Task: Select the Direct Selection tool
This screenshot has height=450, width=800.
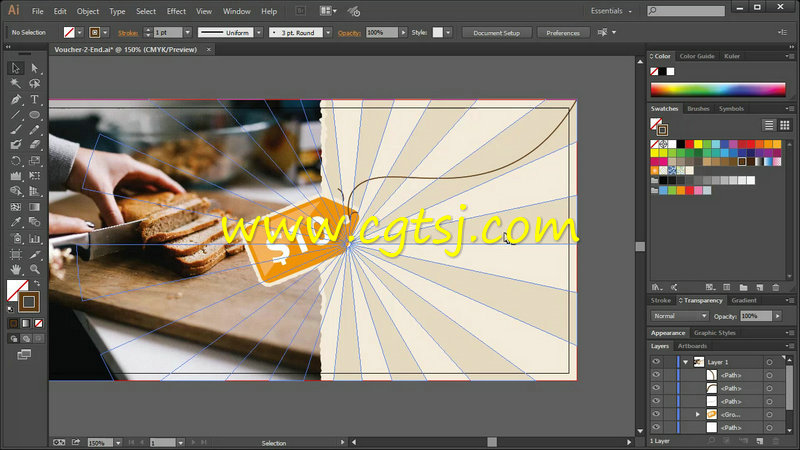Action: (34, 68)
